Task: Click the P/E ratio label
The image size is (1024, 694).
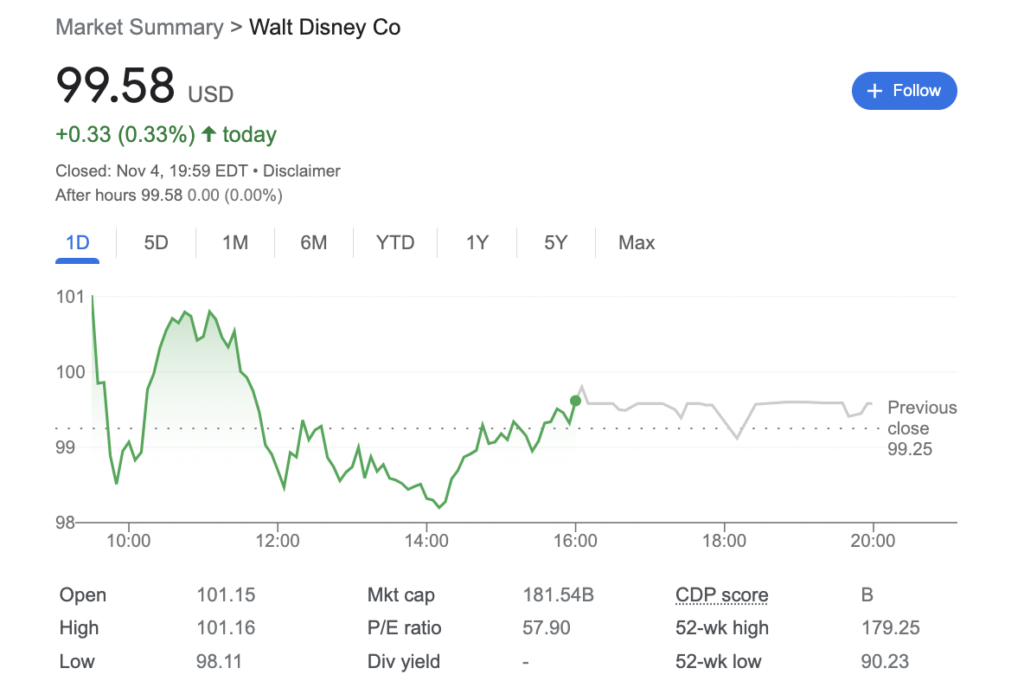Action: pos(404,628)
